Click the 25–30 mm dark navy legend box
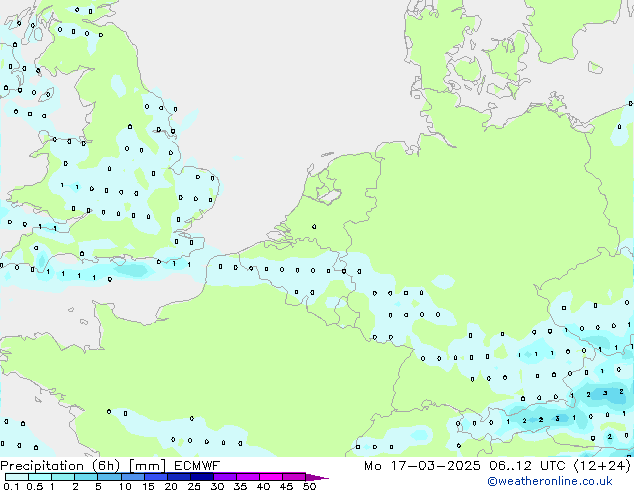Viewport: 634px width, 490px height. coord(201,477)
